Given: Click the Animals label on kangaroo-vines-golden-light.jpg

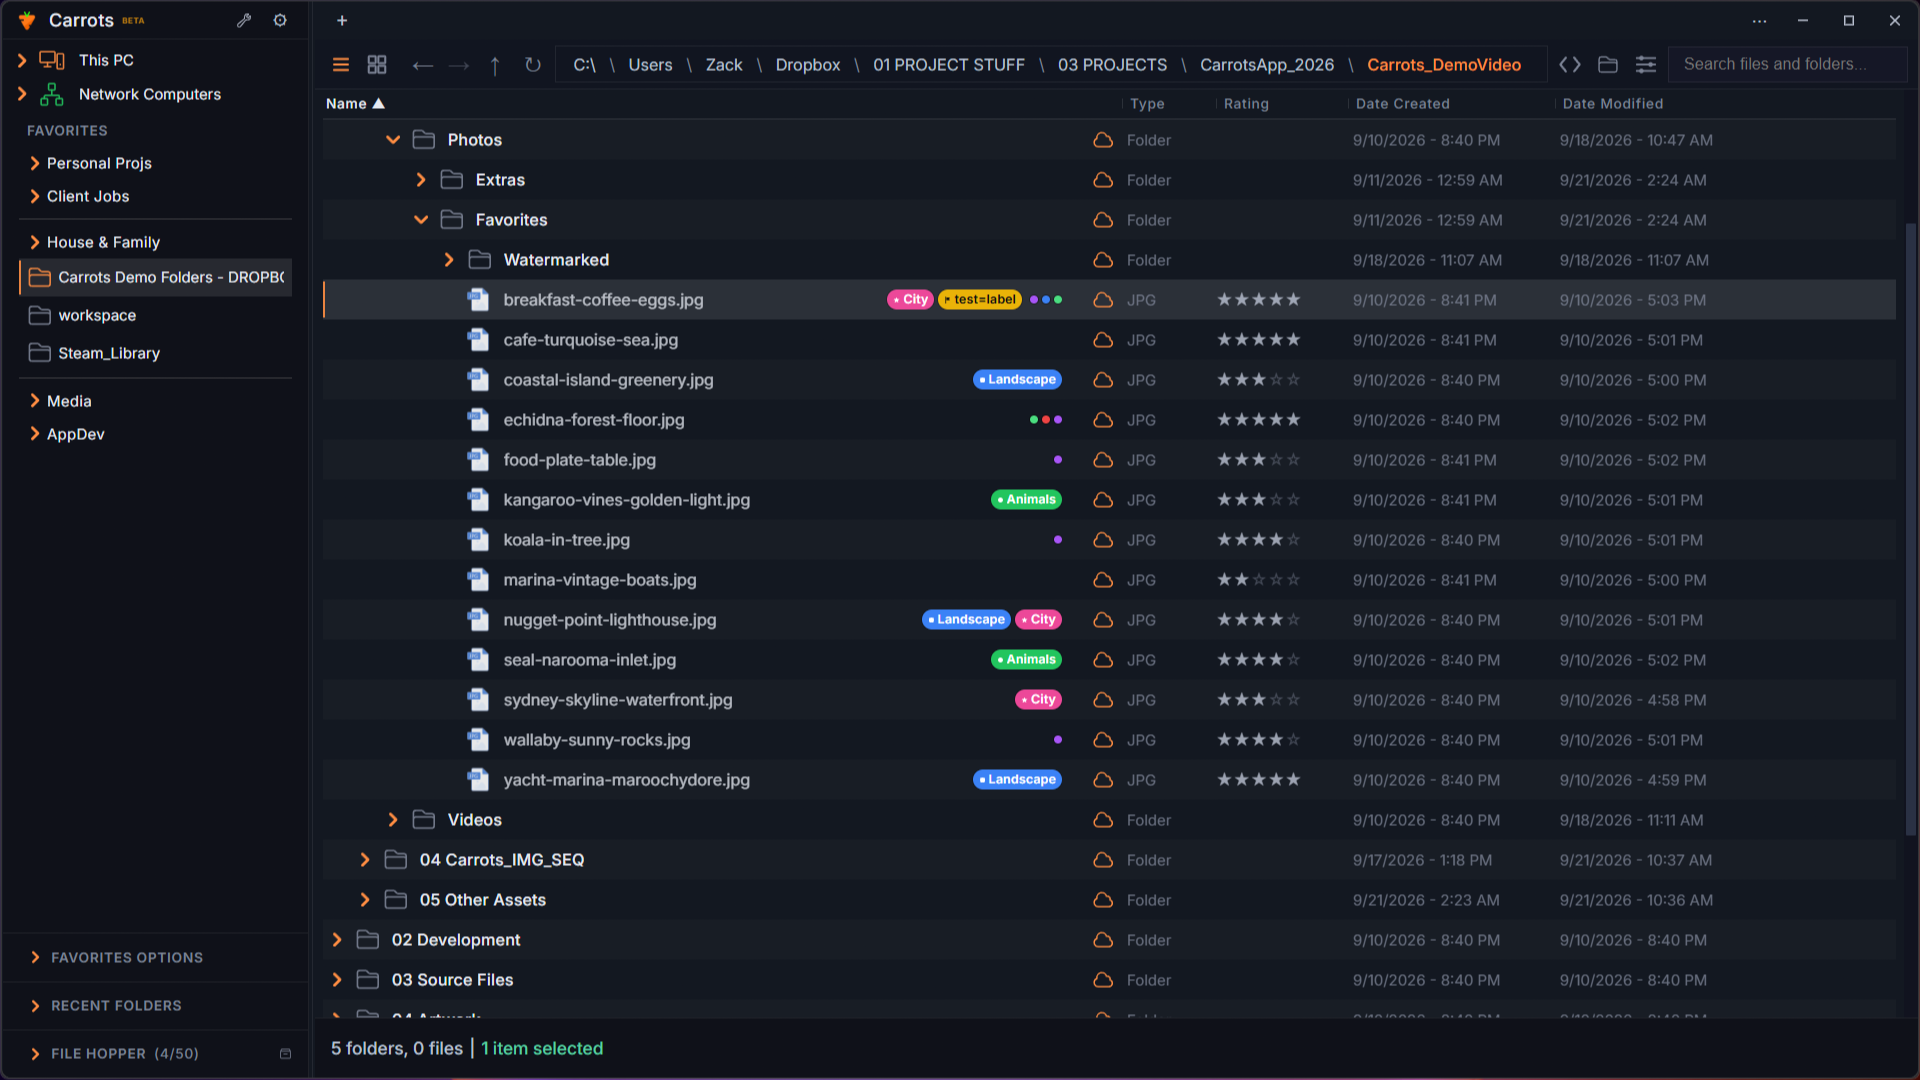Looking at the screenshot, I should pyautogui.click(x=1026, y=500).
